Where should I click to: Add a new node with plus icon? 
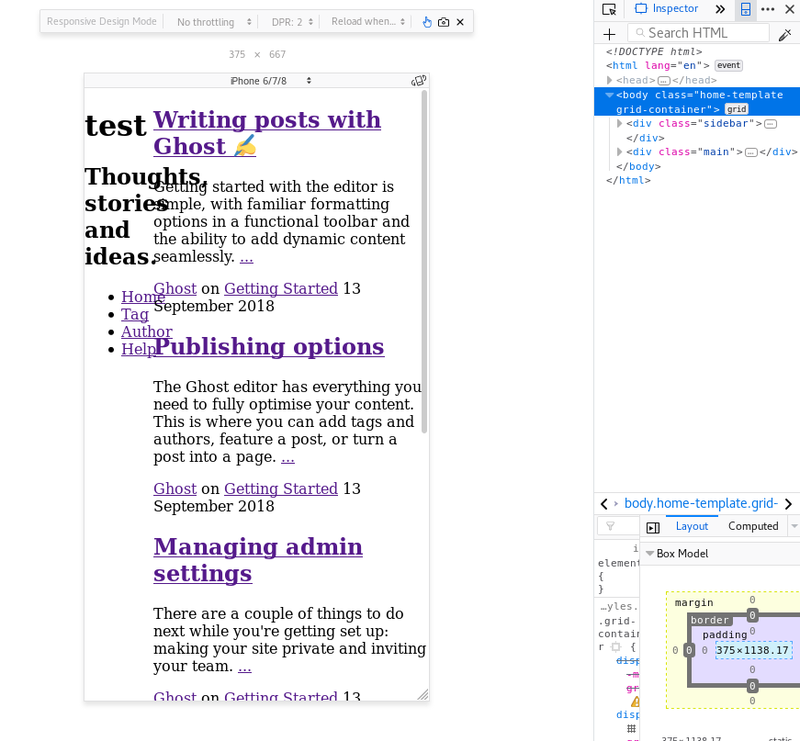[609, 34]
